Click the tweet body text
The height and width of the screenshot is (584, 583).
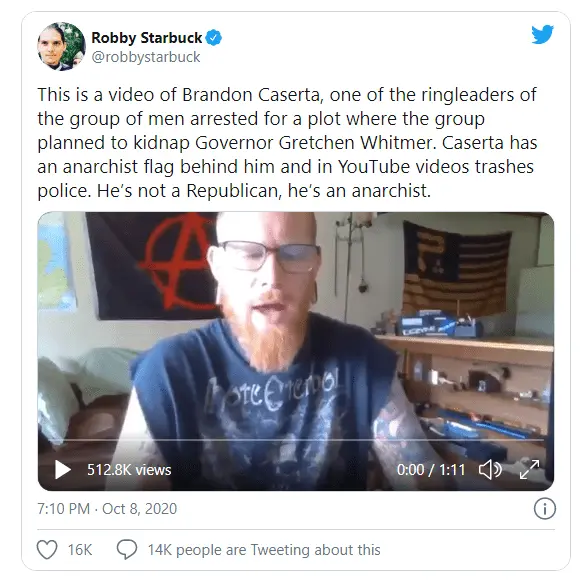pos(287,143)
